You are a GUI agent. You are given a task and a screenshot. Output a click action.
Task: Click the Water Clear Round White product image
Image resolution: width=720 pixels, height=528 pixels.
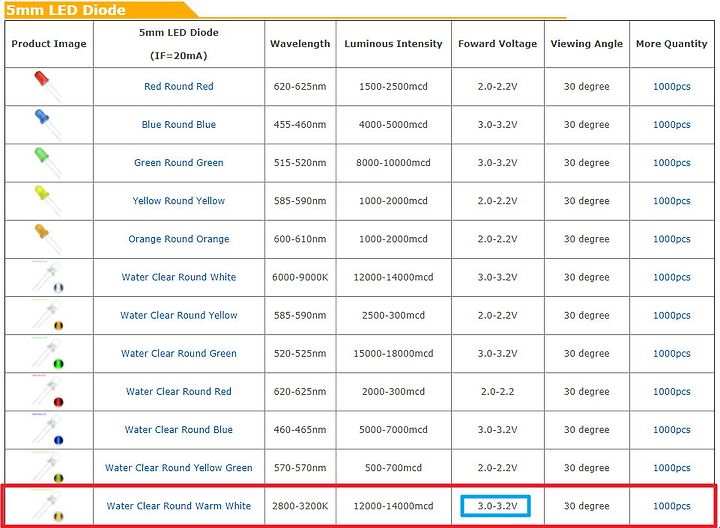point(48,277)
